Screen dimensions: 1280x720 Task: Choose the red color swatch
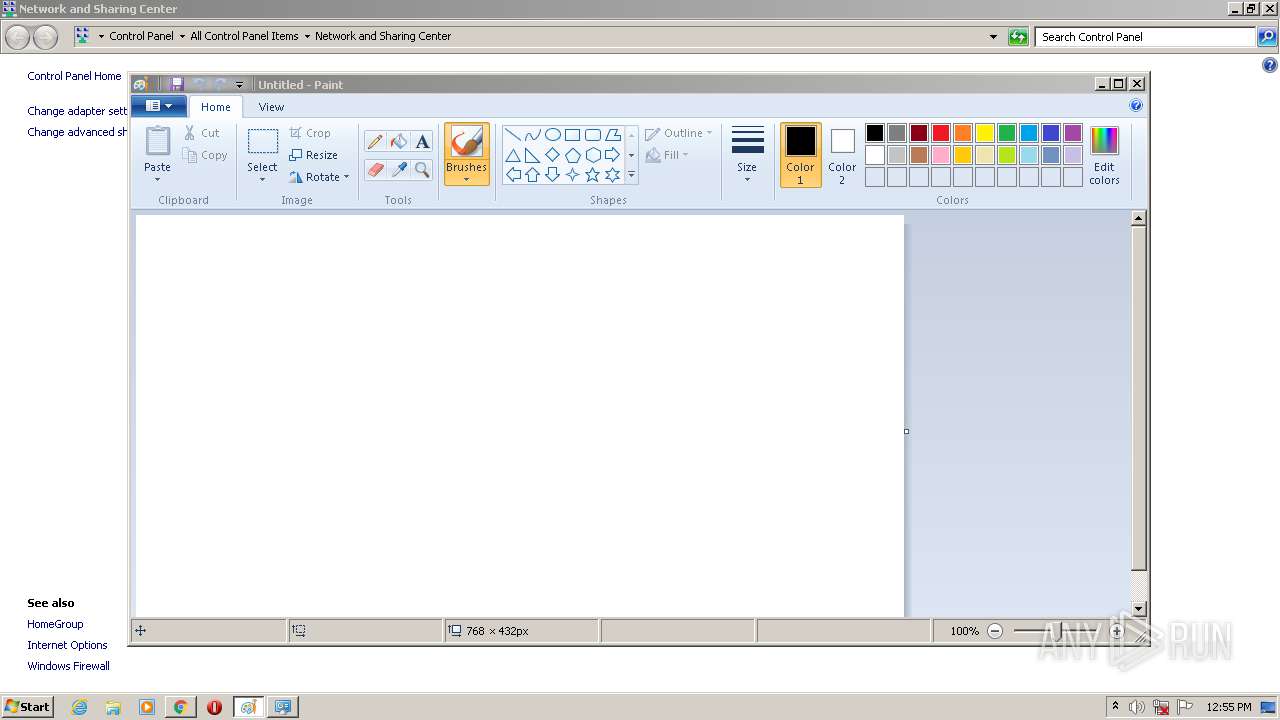tap(941, 133)
